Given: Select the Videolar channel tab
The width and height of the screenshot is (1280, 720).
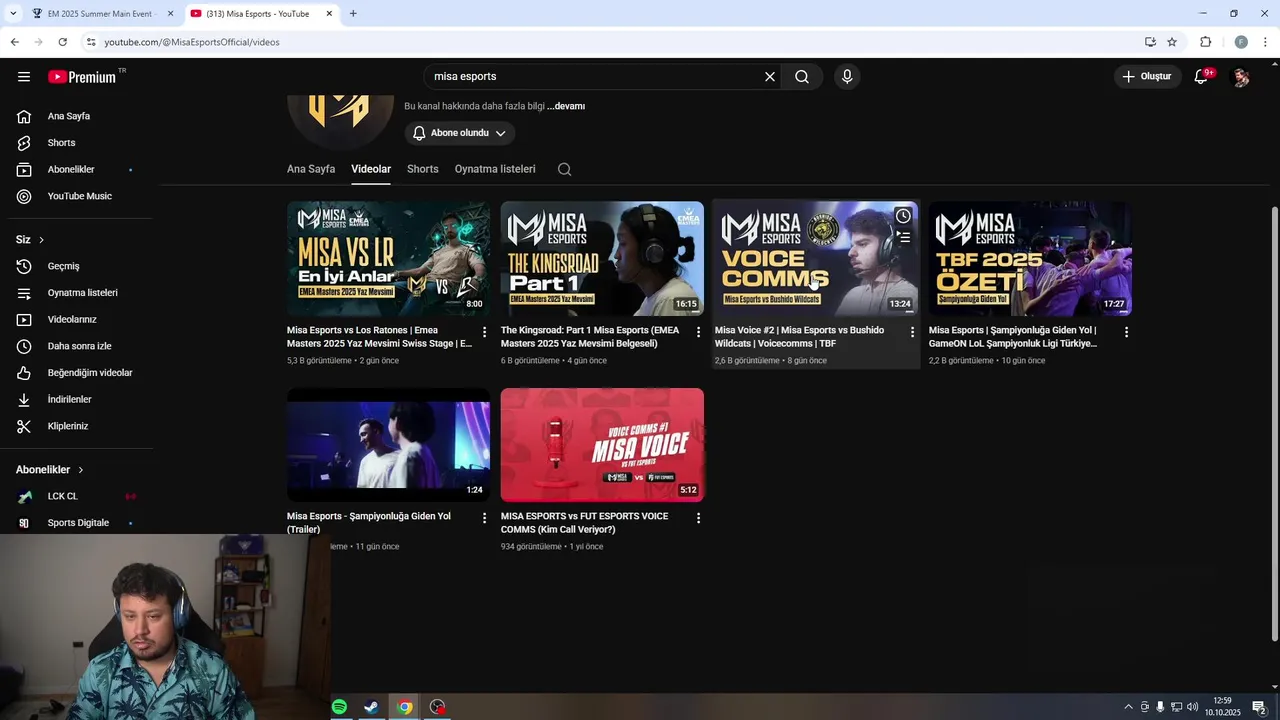Looking at the screenshot, I should pyautogui.click(x=371, y=169).
